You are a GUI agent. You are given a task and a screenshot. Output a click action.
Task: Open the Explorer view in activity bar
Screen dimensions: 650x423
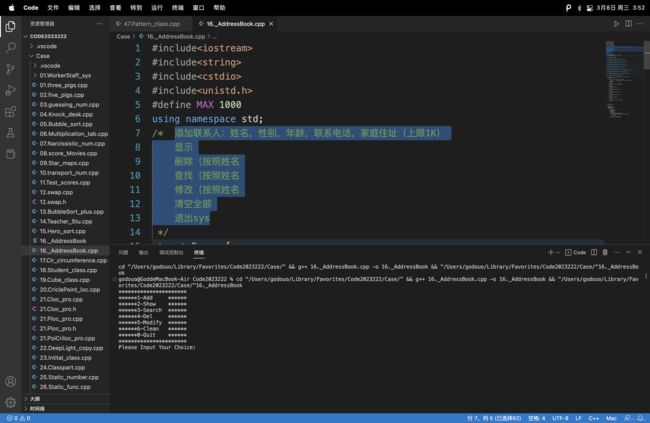pyautogui.click(x=10, y=27)
